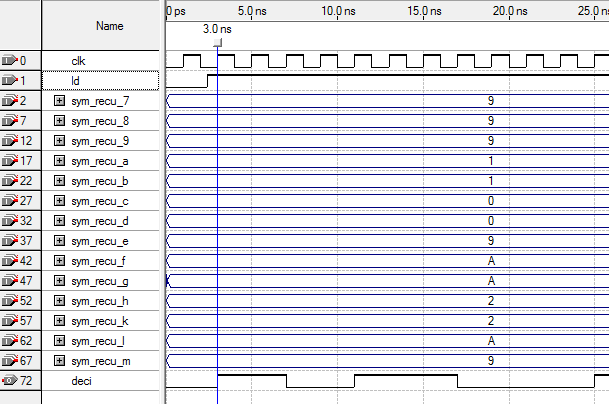Click the input pin icon for ld
The image size is (609, 404).
[11, 81]
